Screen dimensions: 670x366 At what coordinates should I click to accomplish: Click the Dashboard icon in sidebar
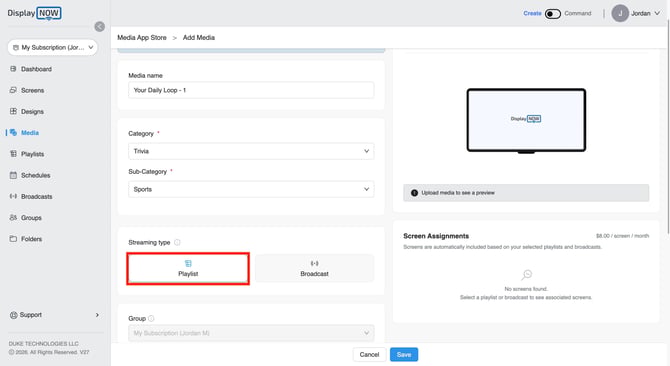pos(13,69)
